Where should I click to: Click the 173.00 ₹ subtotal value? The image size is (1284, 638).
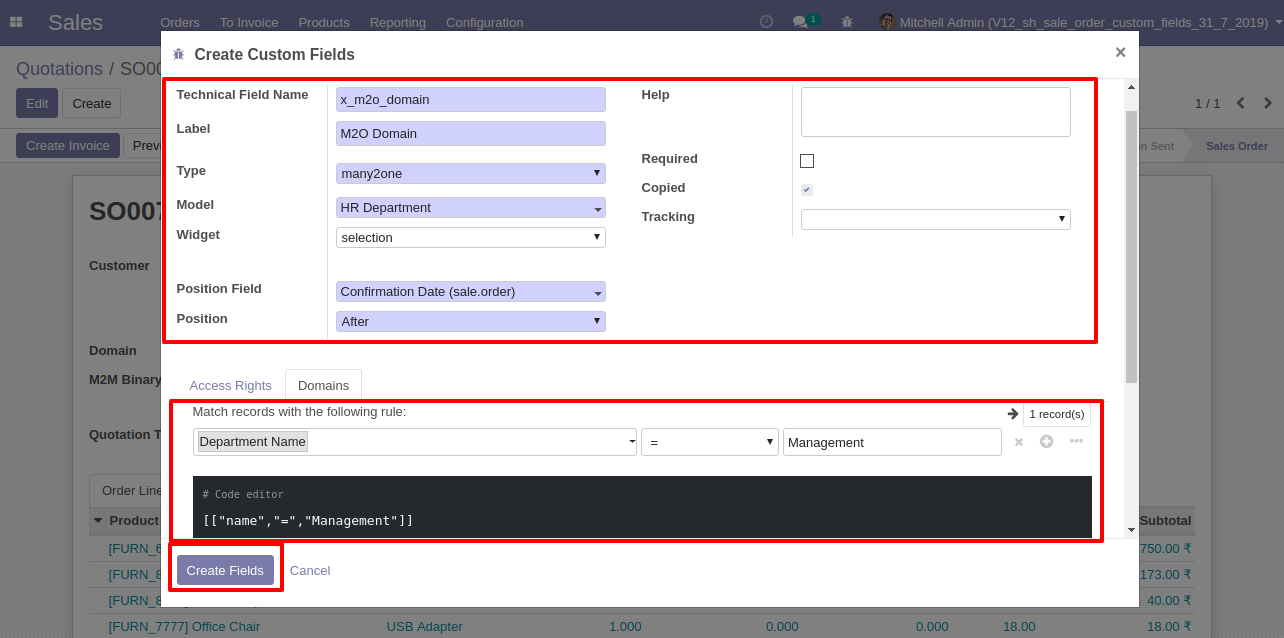[x=1165, y=574]
